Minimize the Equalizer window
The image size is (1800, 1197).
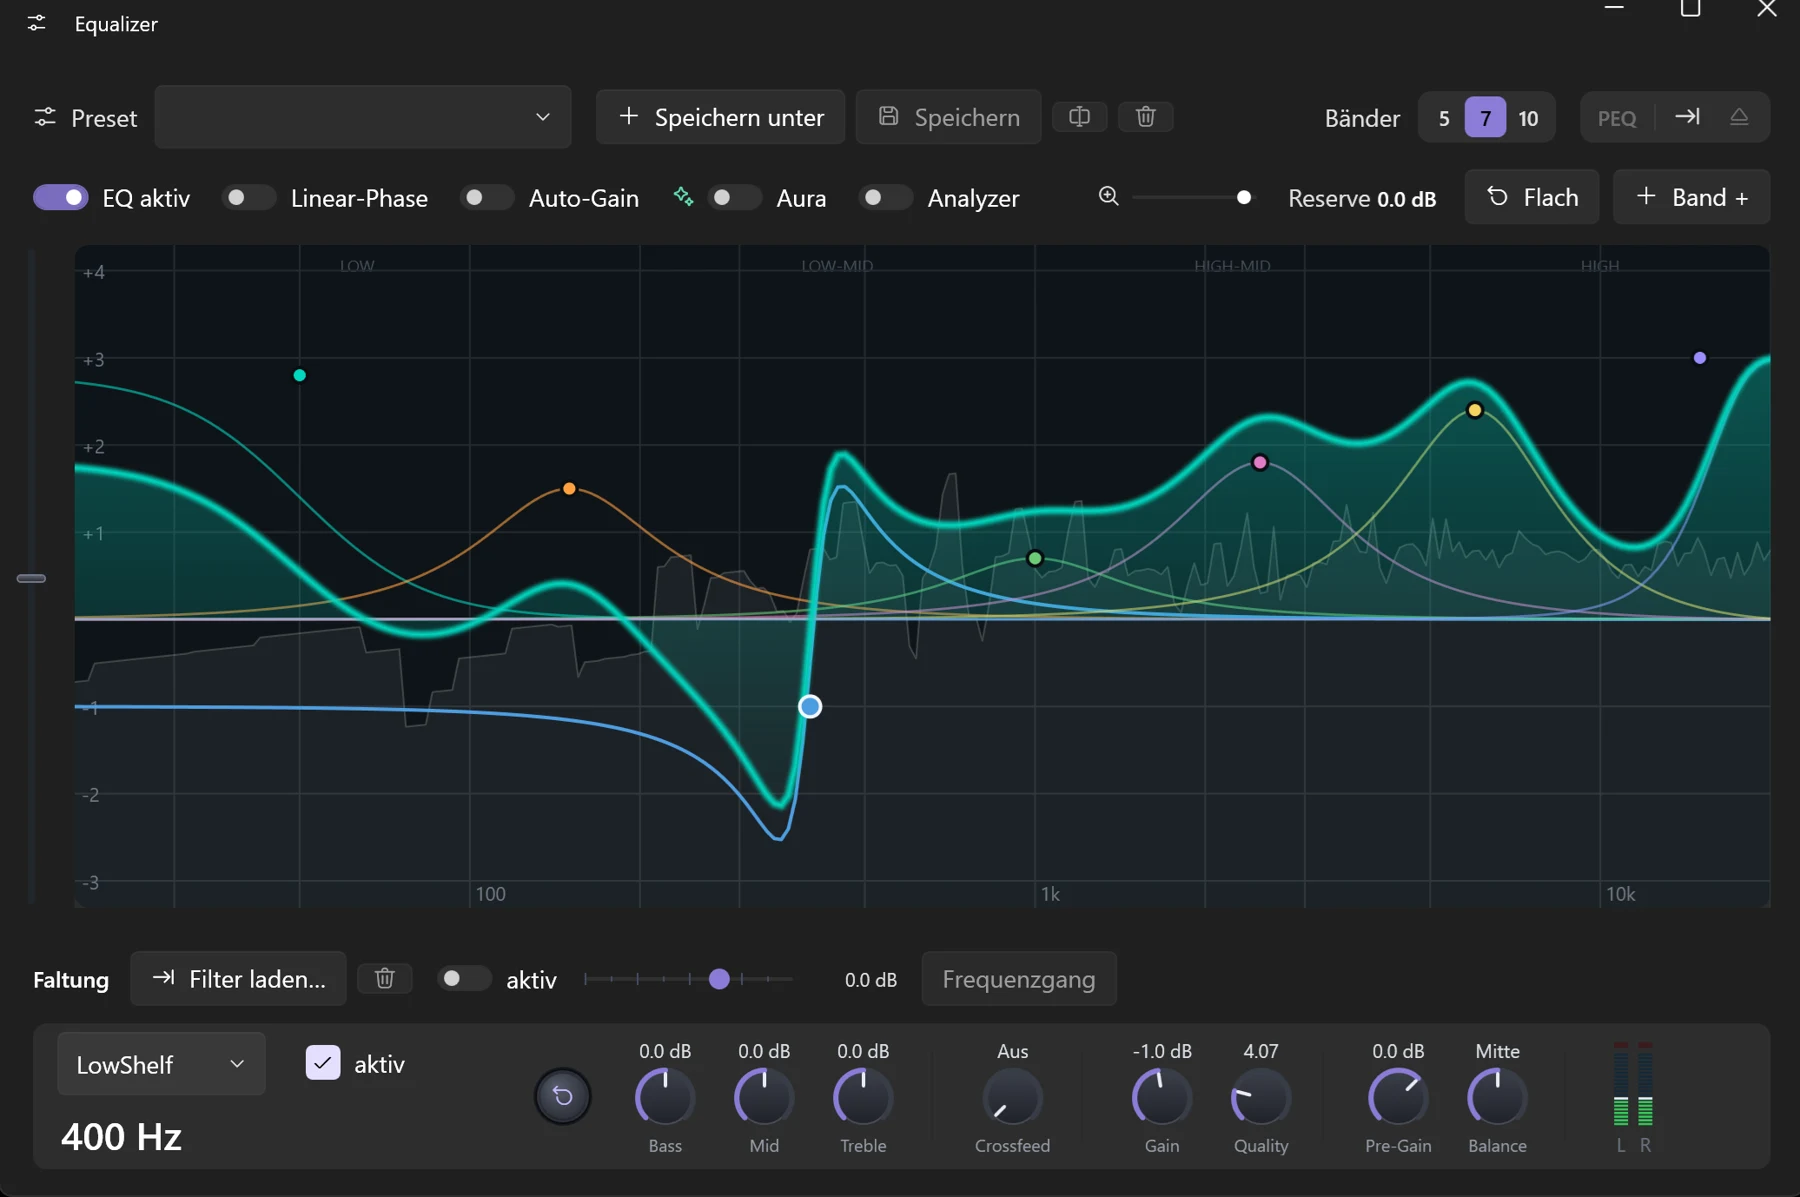[x=1614, y=9]
